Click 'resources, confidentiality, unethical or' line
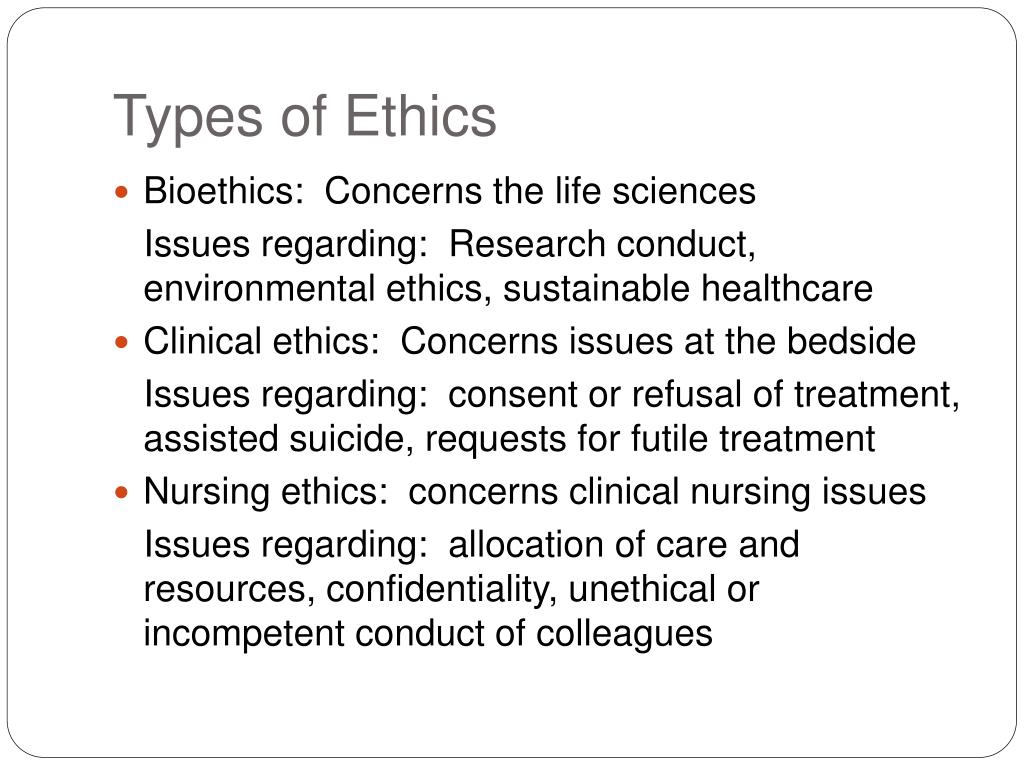This screenshot has height=768, width=1024. click(x=451, y=590)
